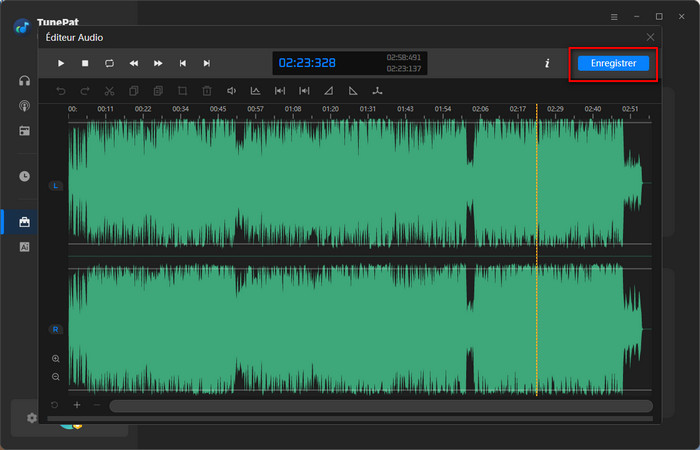Image resolution: width=700 pixels, height=450 pixels.
Task: Click the 02:40 mark on timeline ruler
Action: (593, 109)
